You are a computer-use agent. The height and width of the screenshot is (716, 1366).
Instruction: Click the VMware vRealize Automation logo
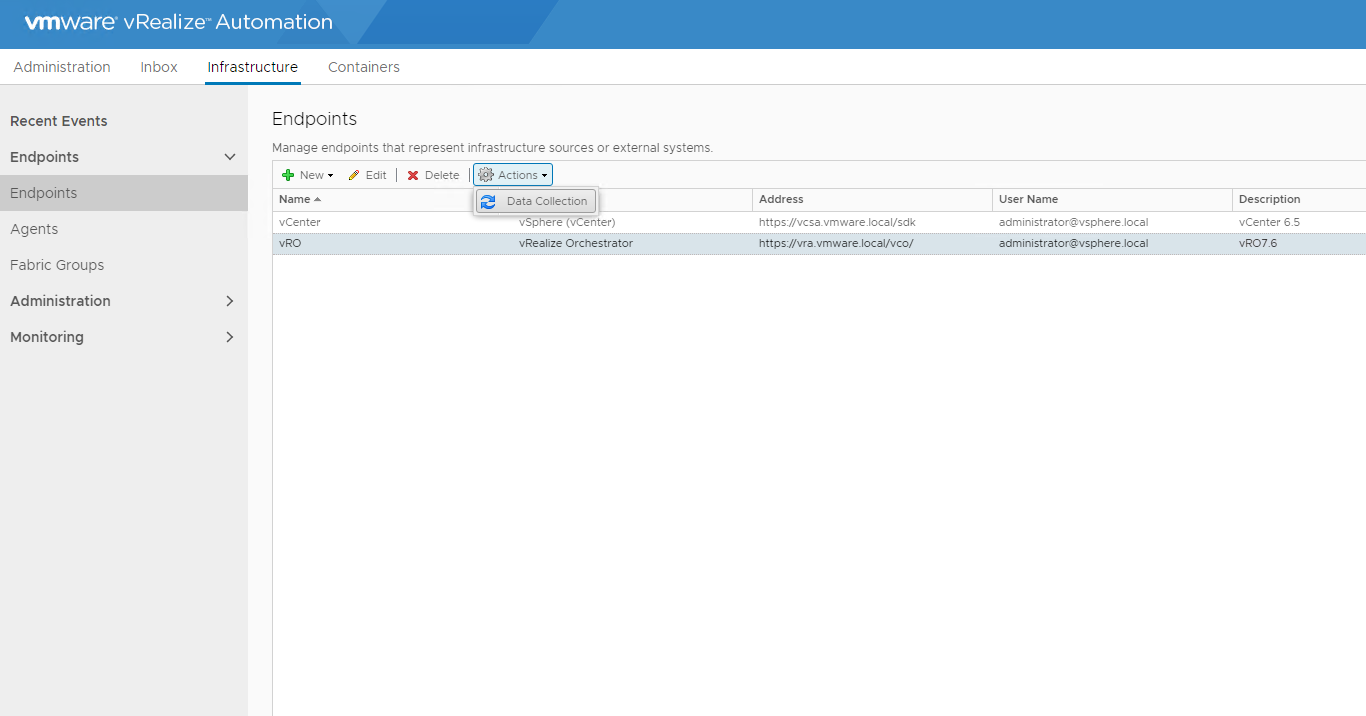tap(178, 22)
